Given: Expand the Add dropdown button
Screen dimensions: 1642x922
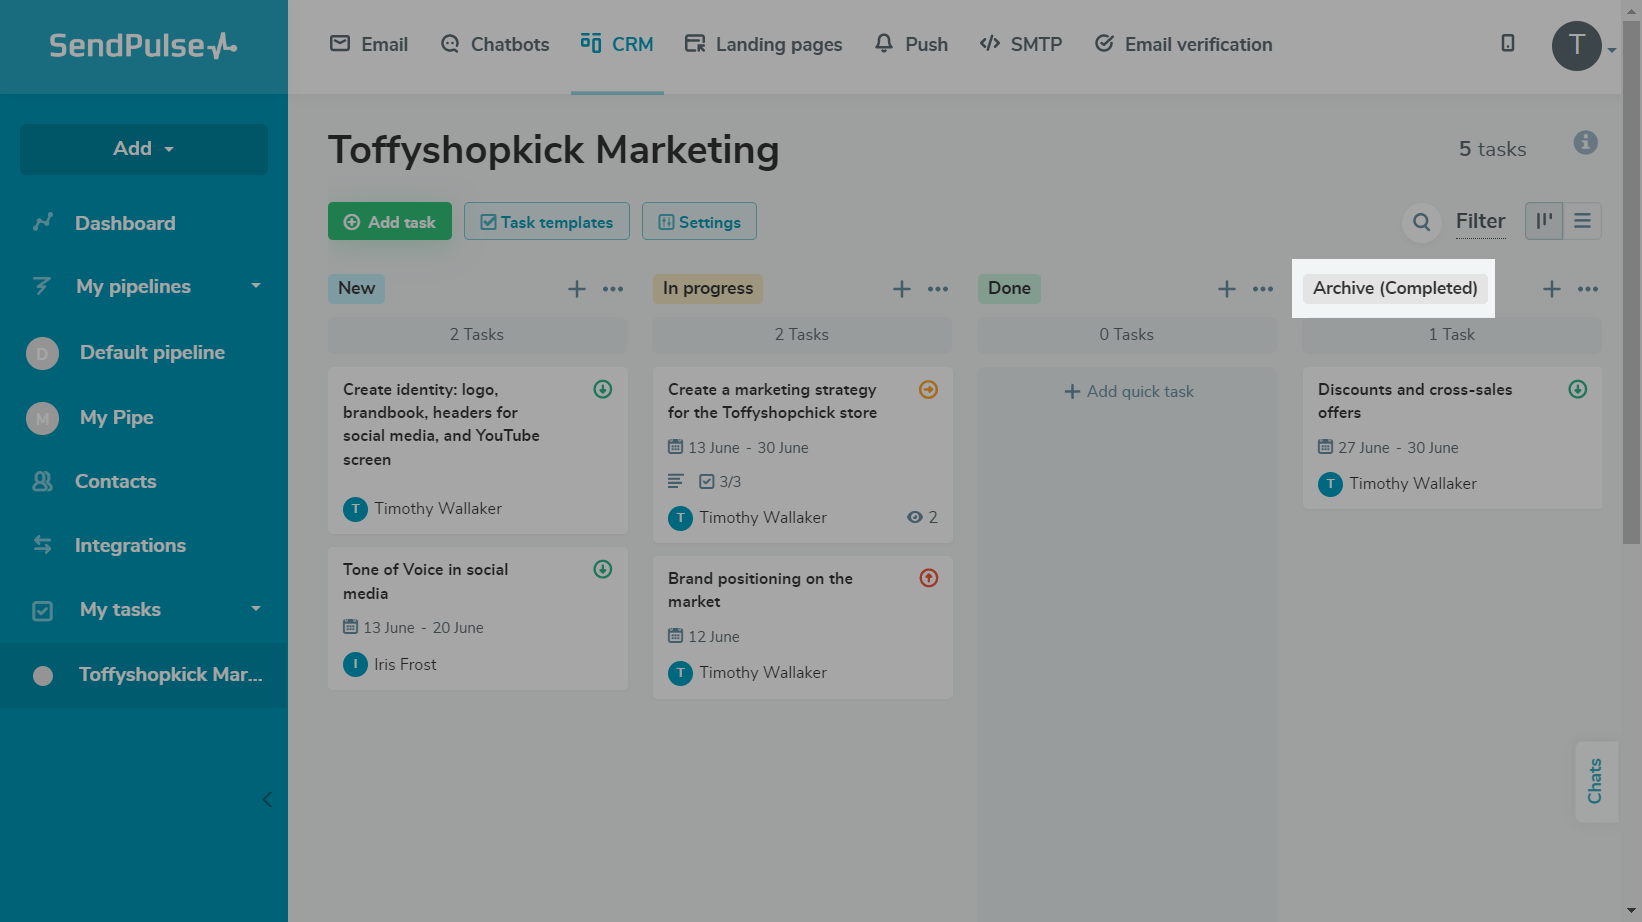Looking at the screenshot, I should (x=144, y=149).
